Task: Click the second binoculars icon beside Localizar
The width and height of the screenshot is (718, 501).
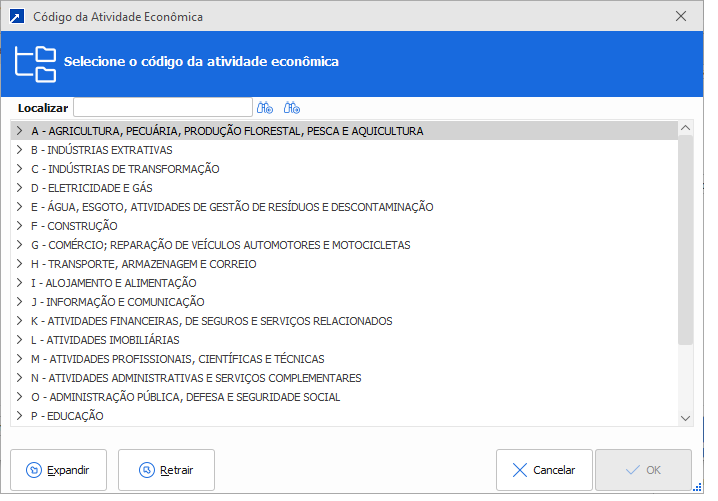Action: (x=292, y=107)
